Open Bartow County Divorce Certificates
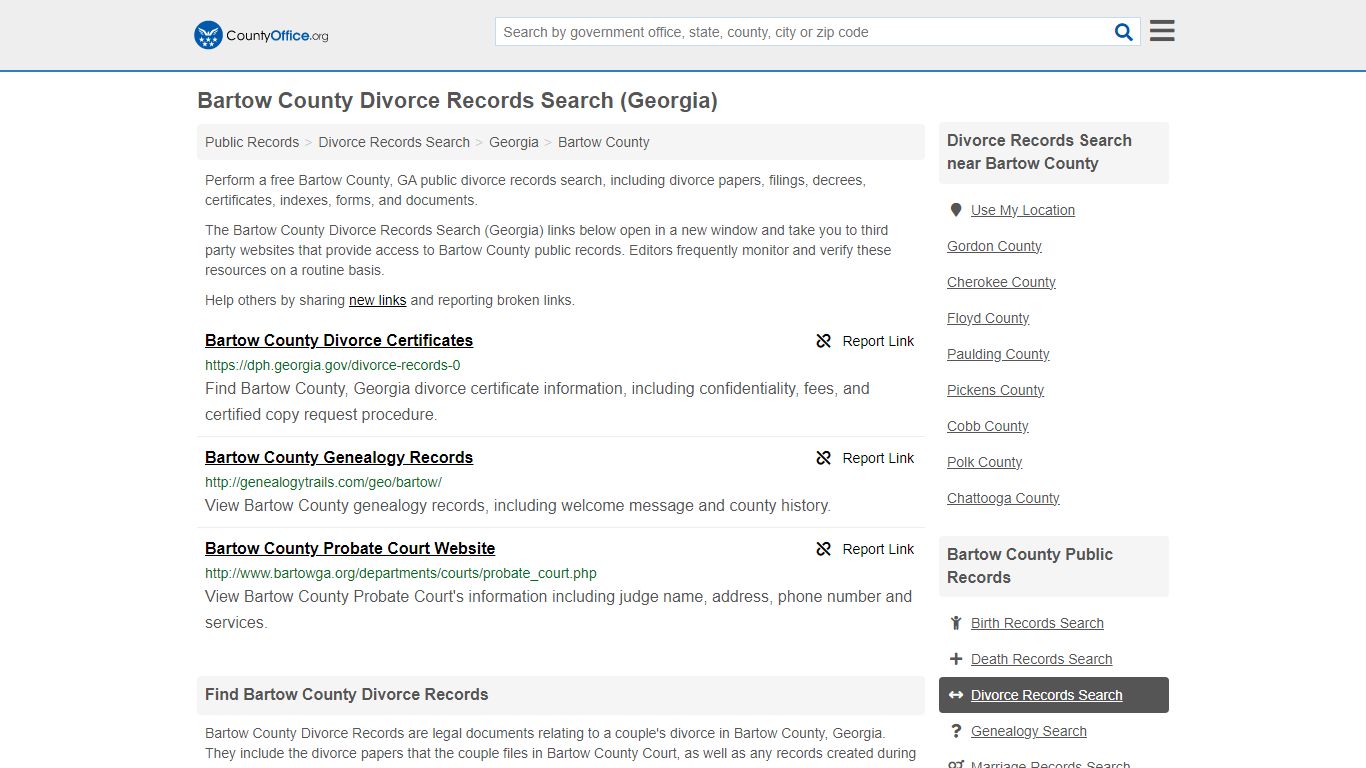The height and width of the screenshot is (768, 1366). click(x=339, y=340)
